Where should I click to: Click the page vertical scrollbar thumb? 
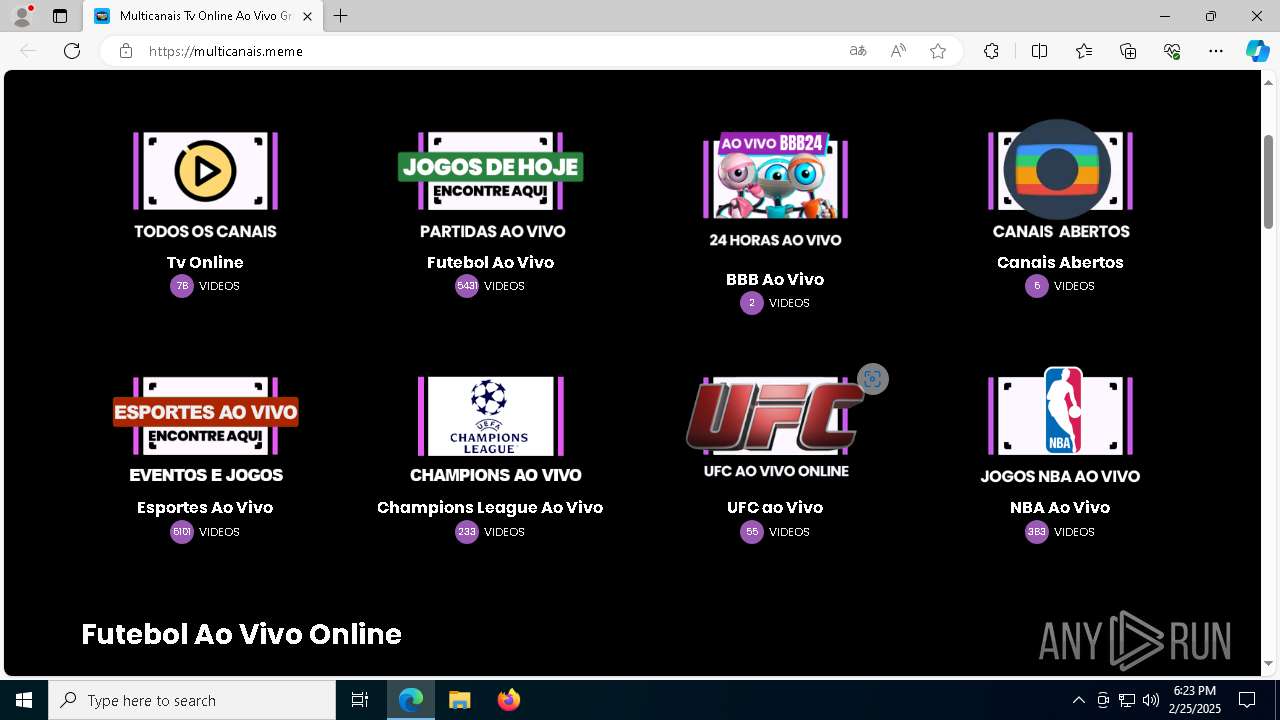[x=1268, y=181]
